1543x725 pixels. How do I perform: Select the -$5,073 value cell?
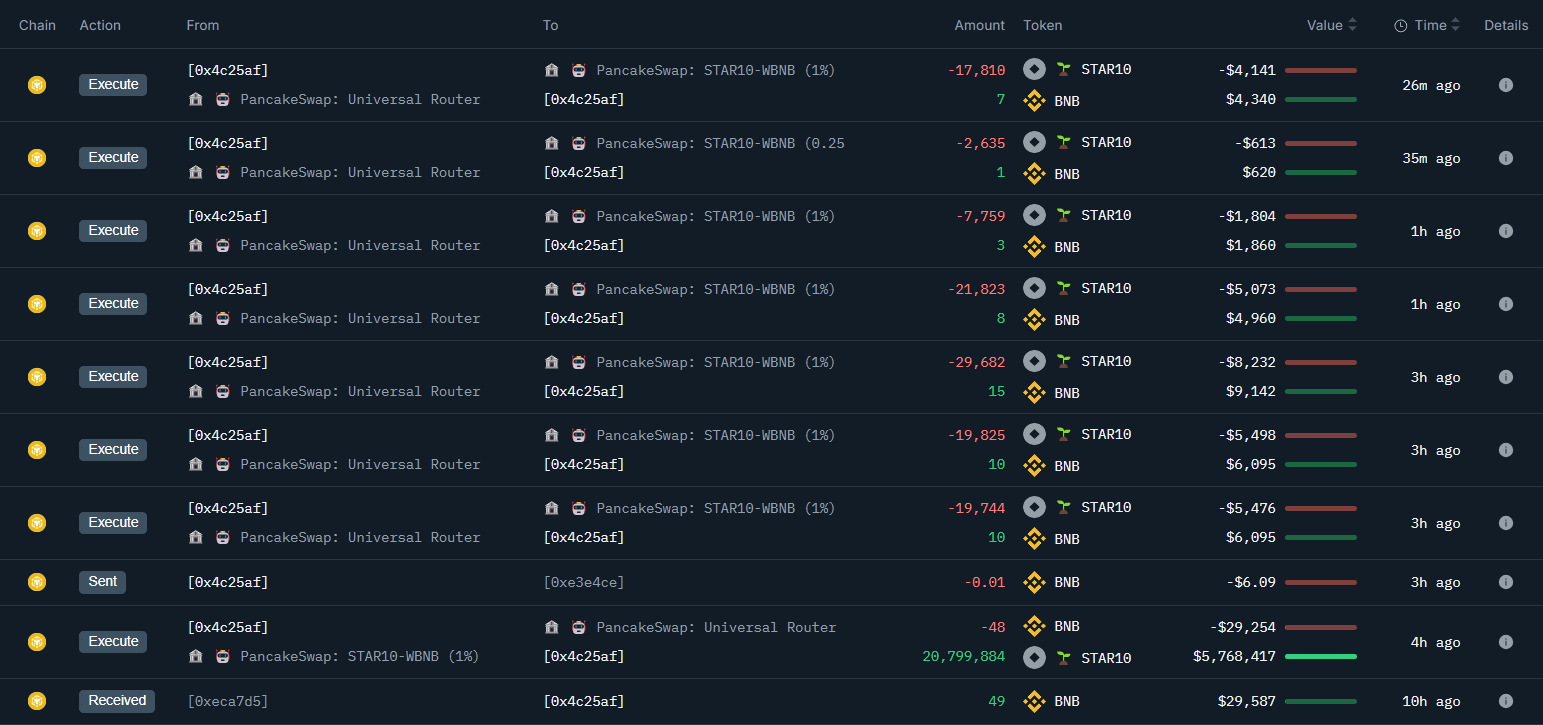1247,289
